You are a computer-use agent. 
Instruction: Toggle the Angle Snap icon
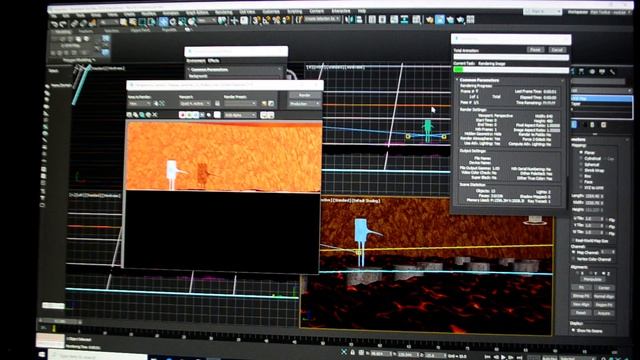click(267, 20)
